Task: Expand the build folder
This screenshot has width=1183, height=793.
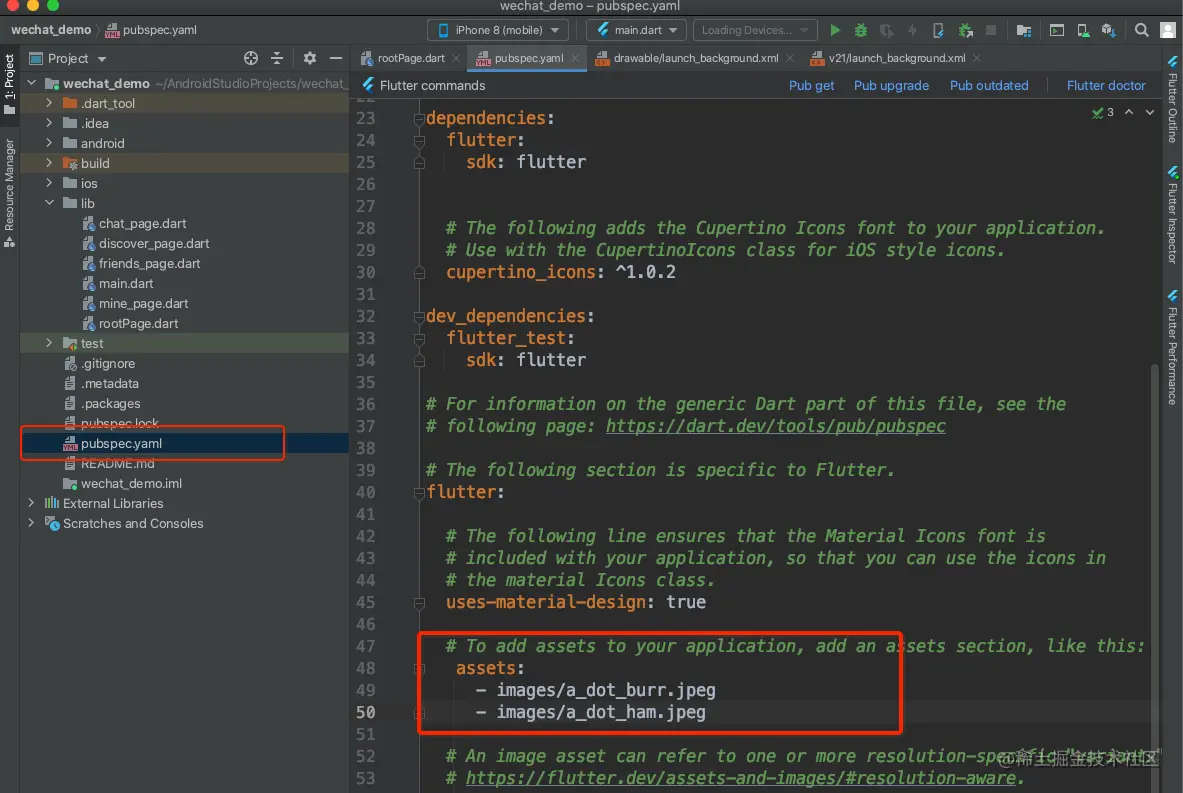Action: point(49,163)
